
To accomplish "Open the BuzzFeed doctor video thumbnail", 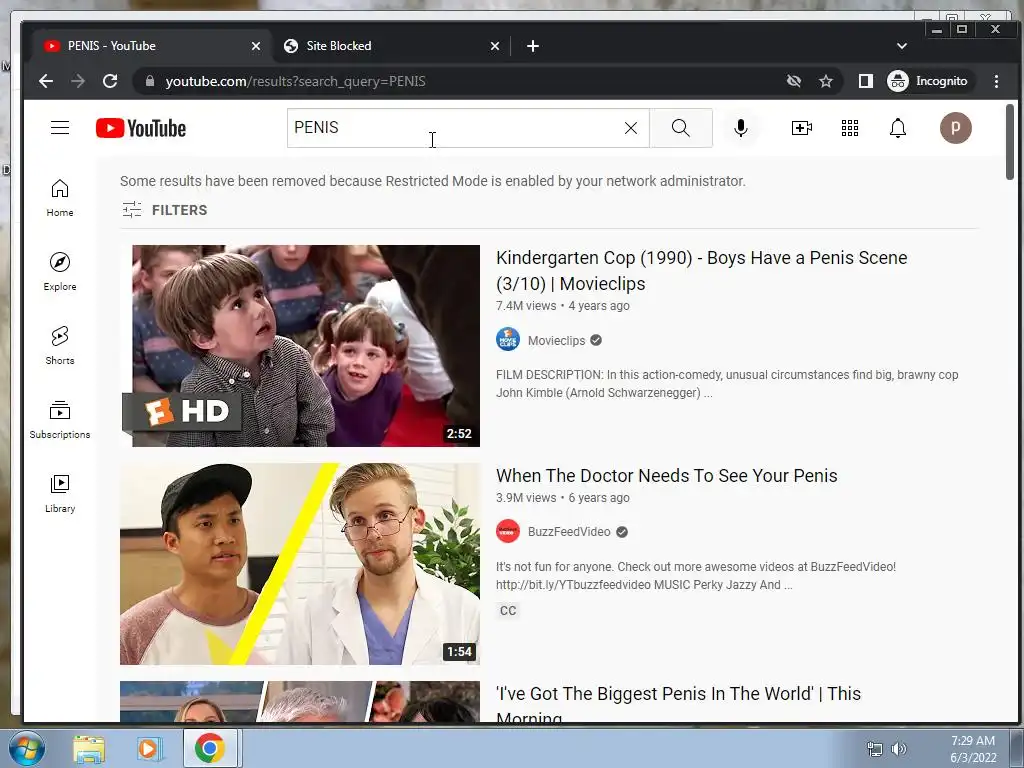I will pos(300,564).
